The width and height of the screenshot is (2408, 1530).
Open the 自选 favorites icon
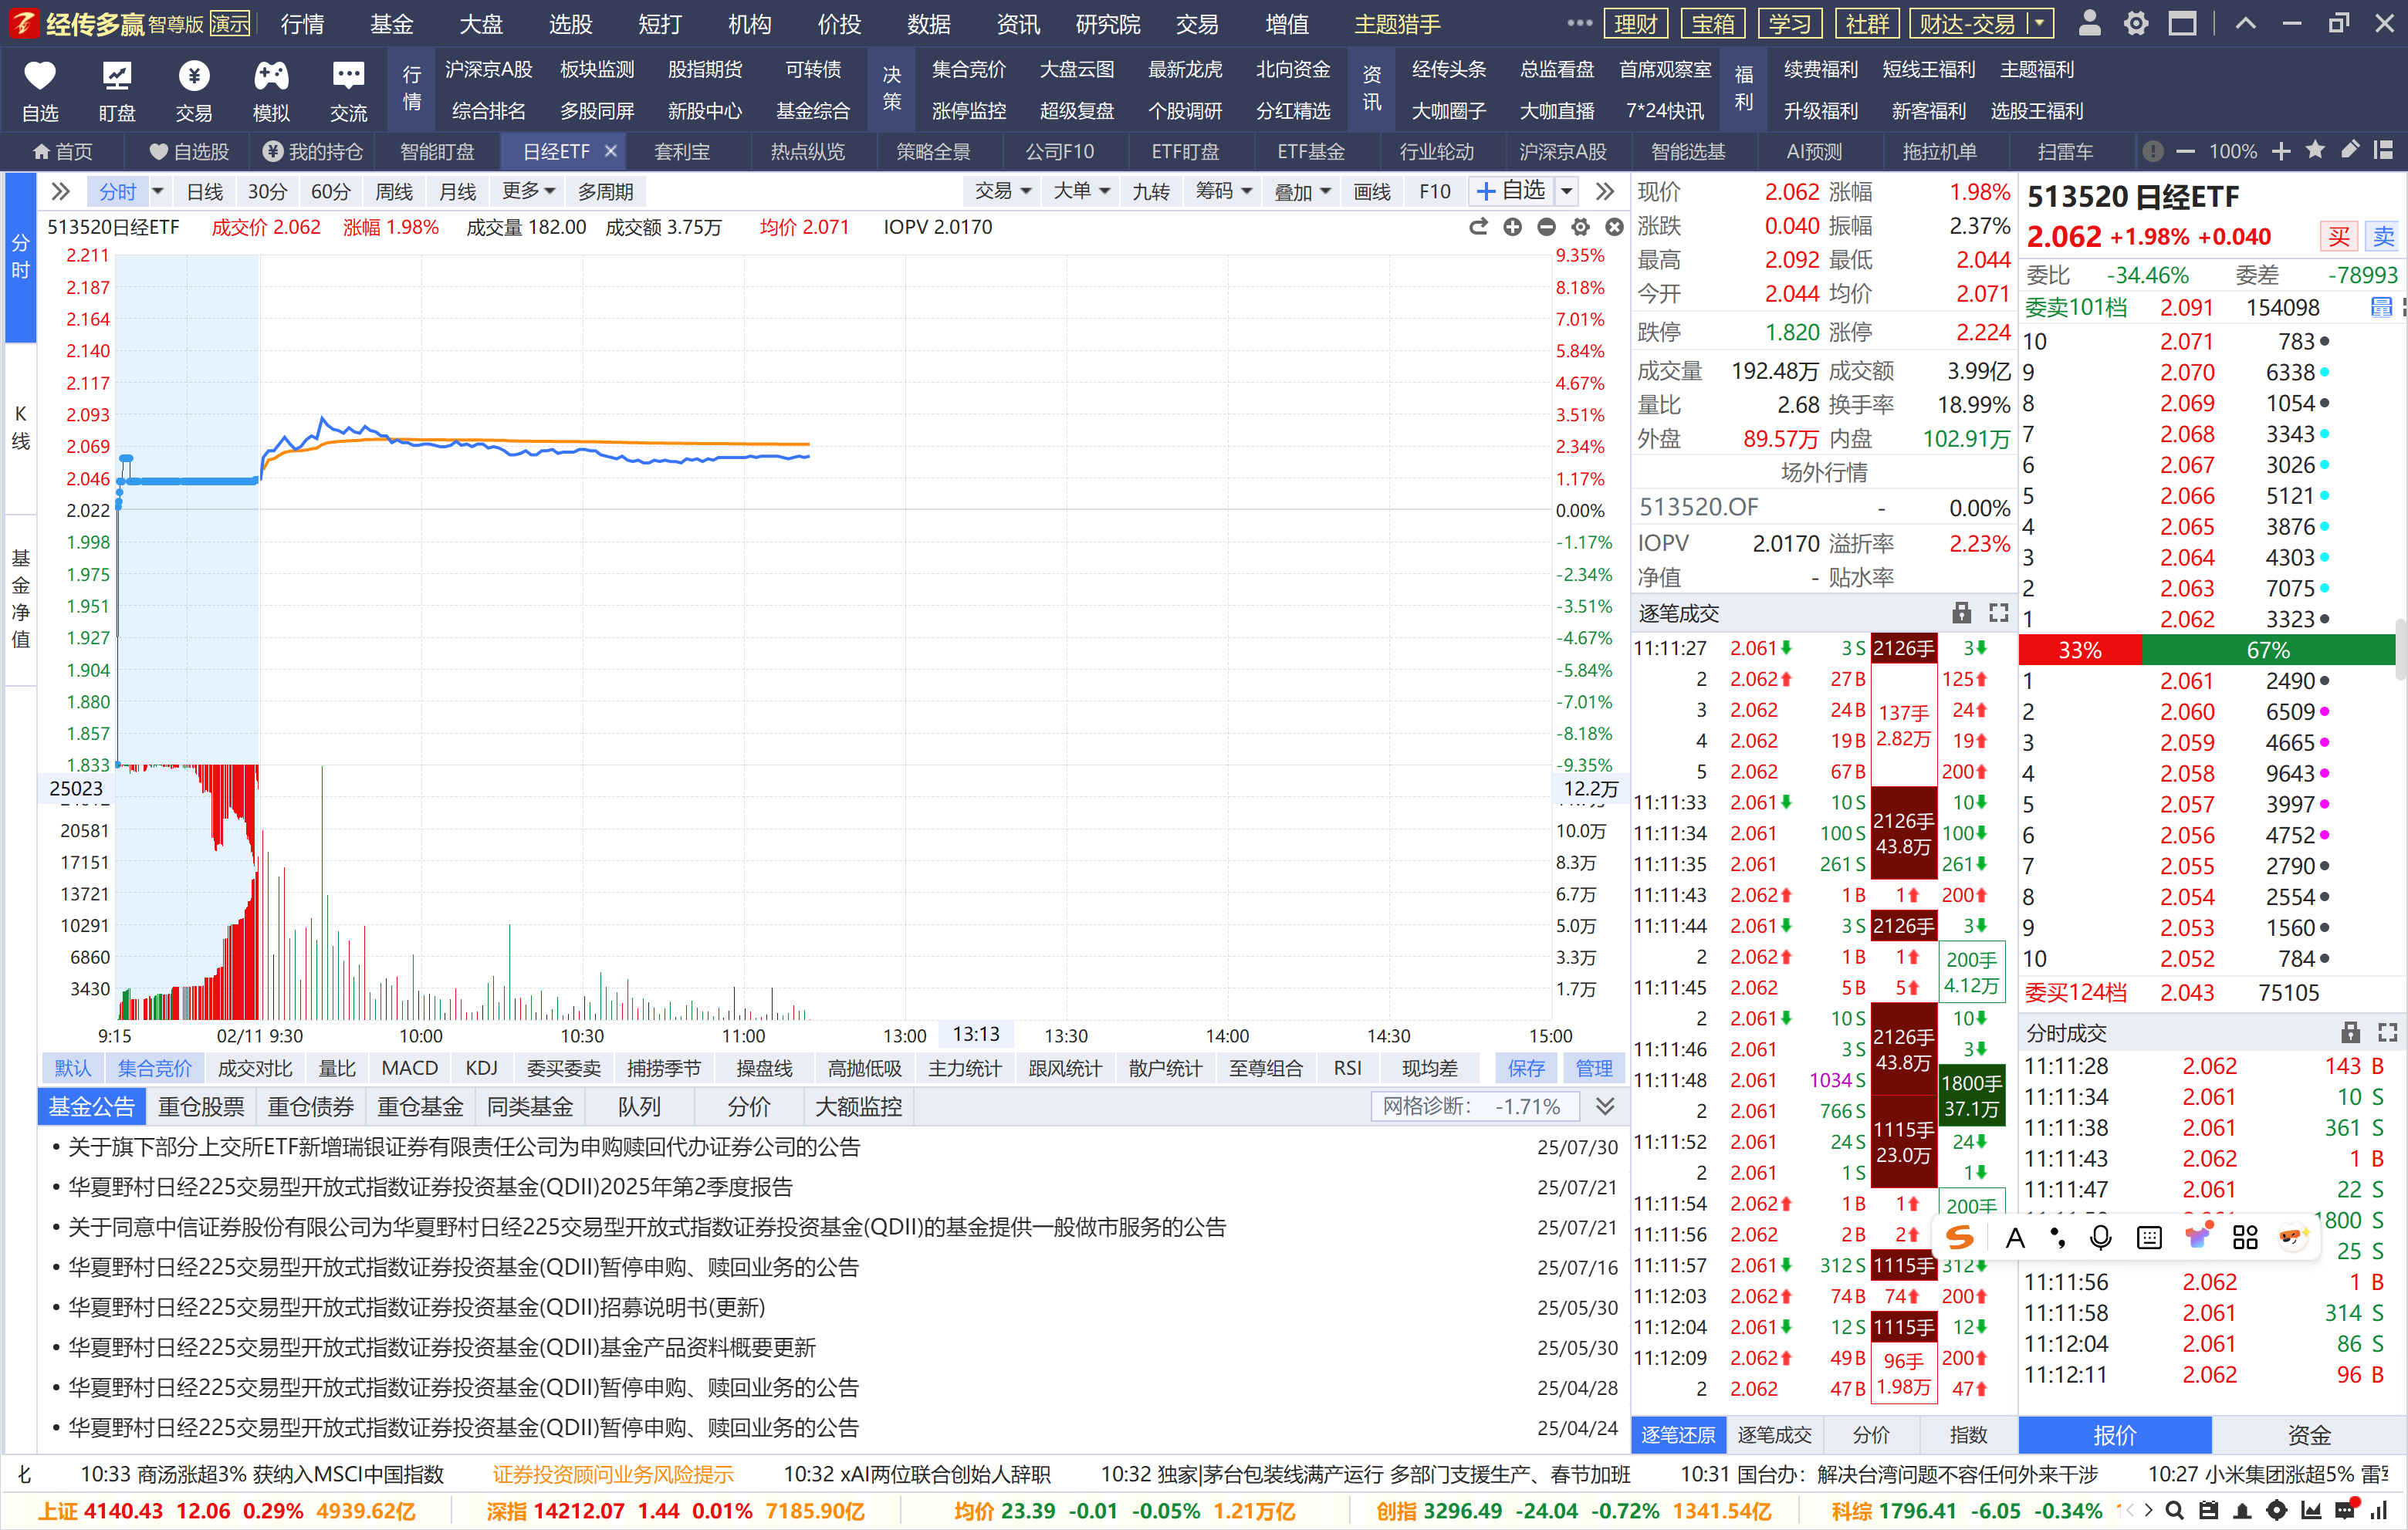[40, 77]
